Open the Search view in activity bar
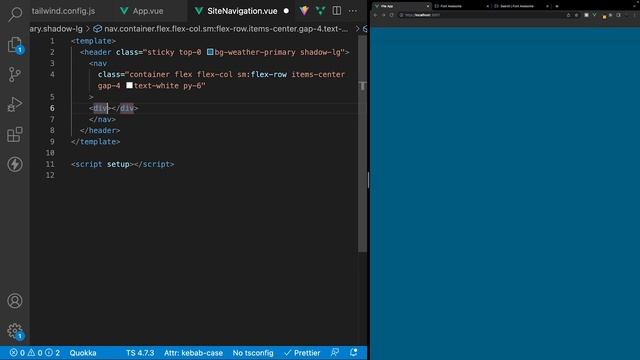Image resolution: width=640 pixels, height=360 pixels. (15, 13)
